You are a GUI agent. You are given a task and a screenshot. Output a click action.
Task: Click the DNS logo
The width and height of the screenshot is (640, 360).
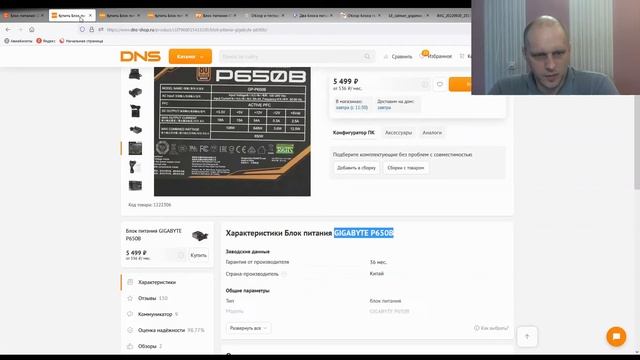pyautogui.click(x=140, y=56)
